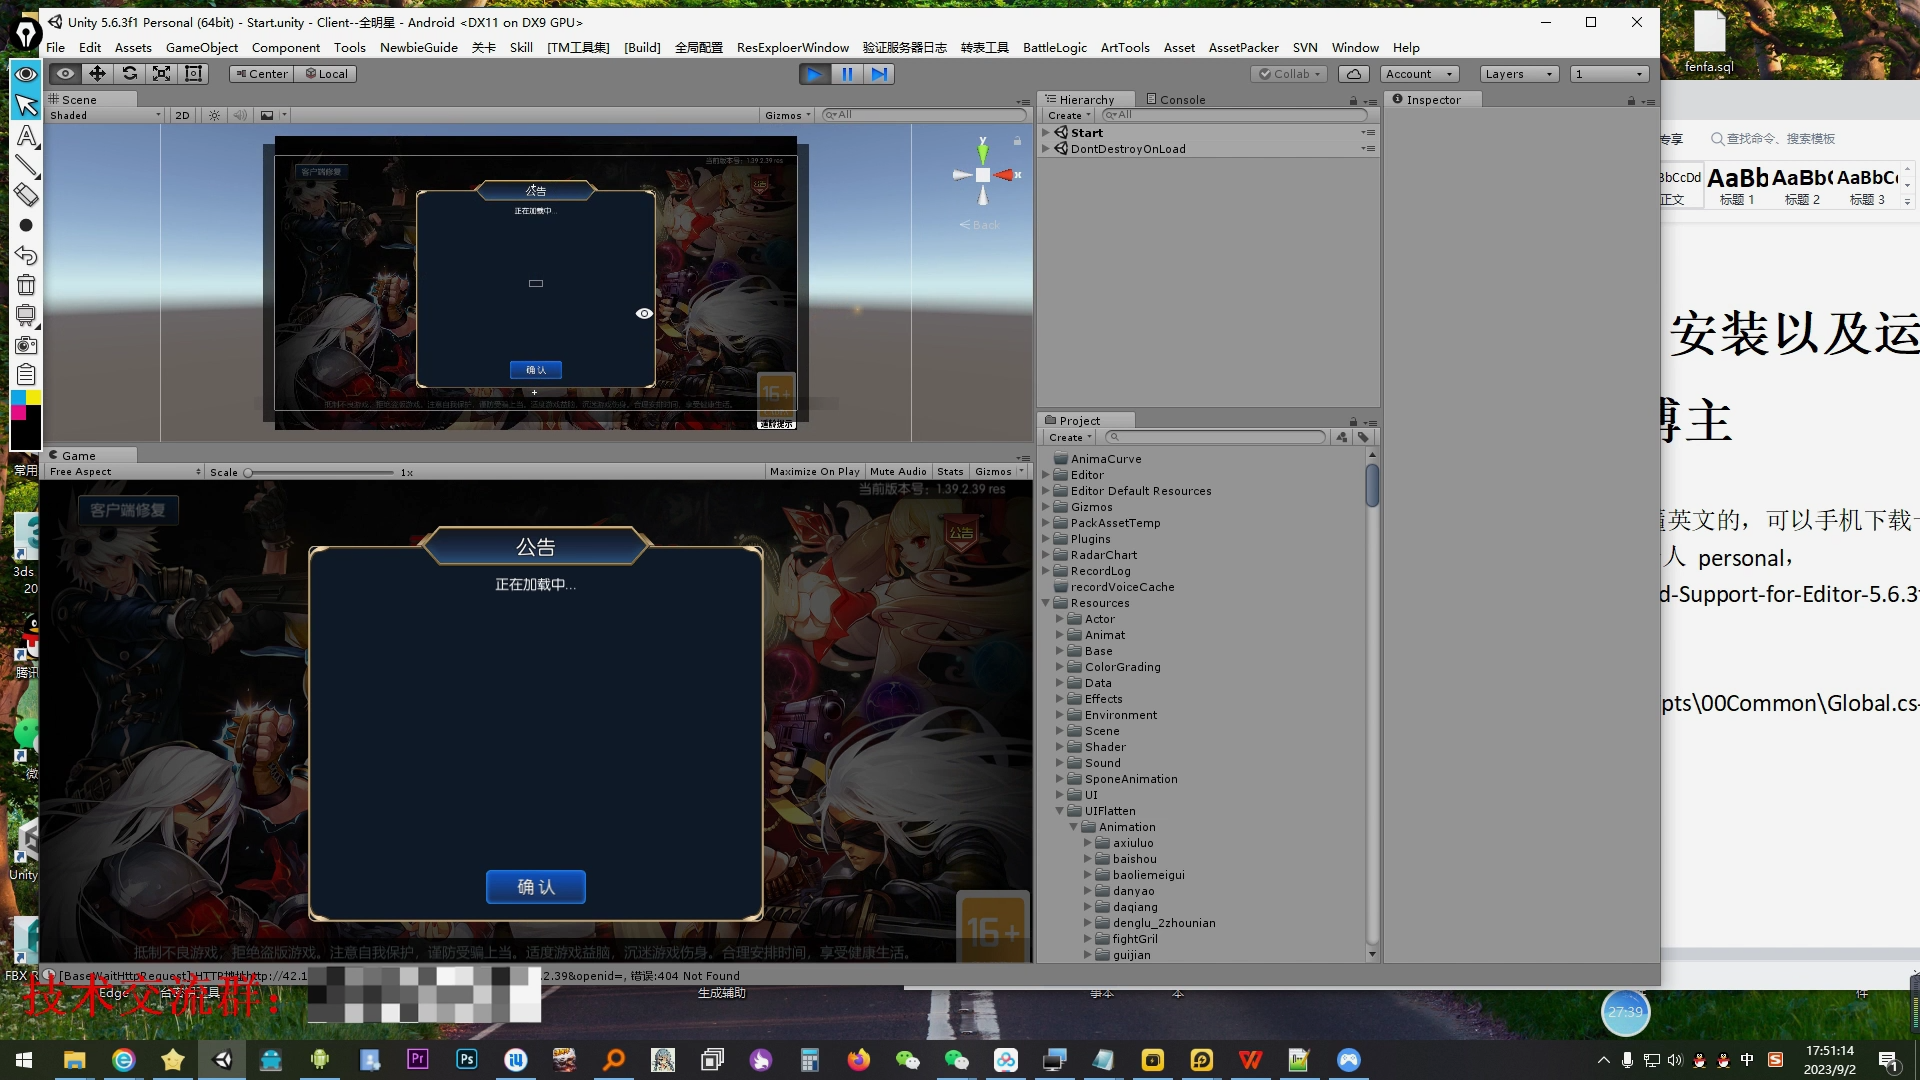Click the Pause playback button
1920x1080 pixels.
(847, 73)
